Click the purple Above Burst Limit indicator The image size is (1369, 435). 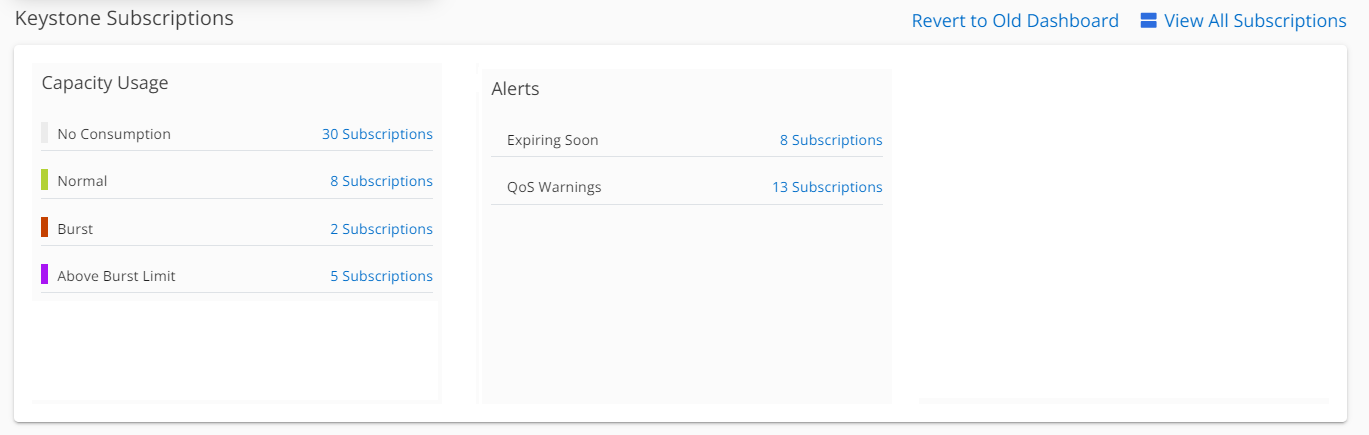point(45,274)
